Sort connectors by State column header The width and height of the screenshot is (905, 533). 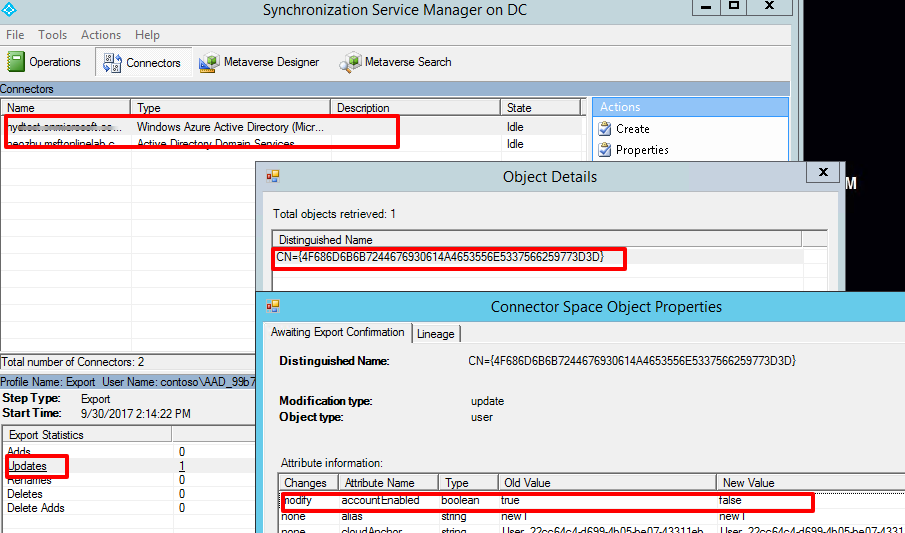tap(541, 107)
